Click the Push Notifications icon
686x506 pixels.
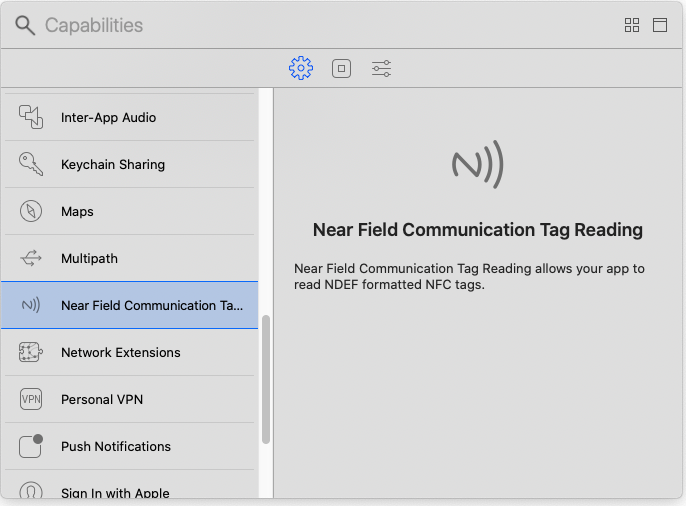point(31,446)
